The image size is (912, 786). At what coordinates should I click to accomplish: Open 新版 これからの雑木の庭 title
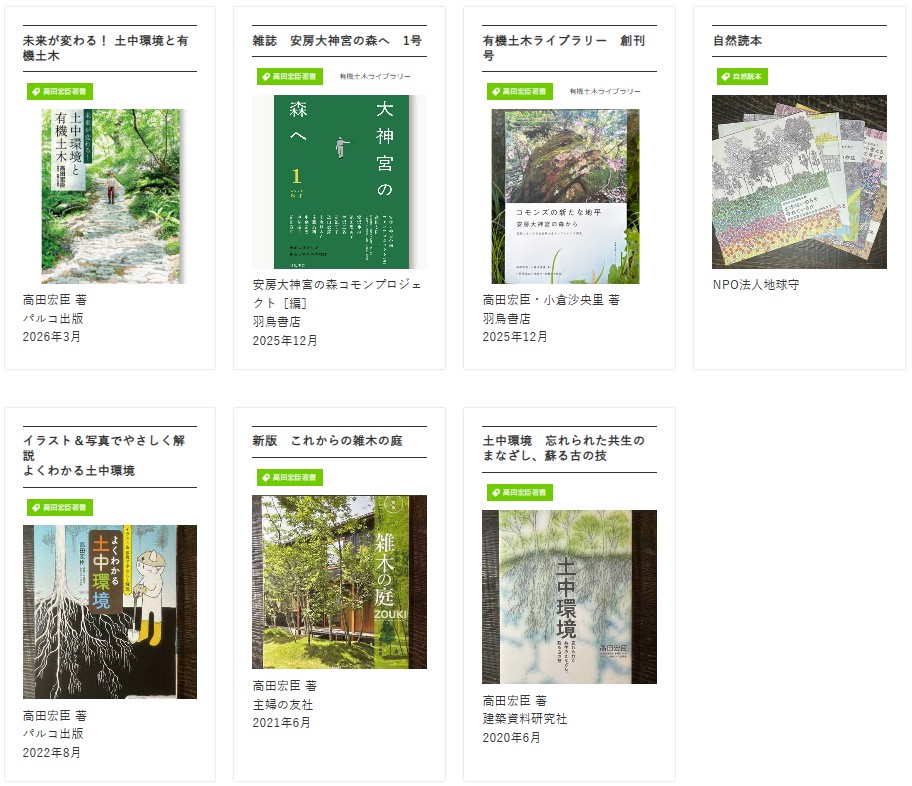pyautogui.click(x=327, y=440)
